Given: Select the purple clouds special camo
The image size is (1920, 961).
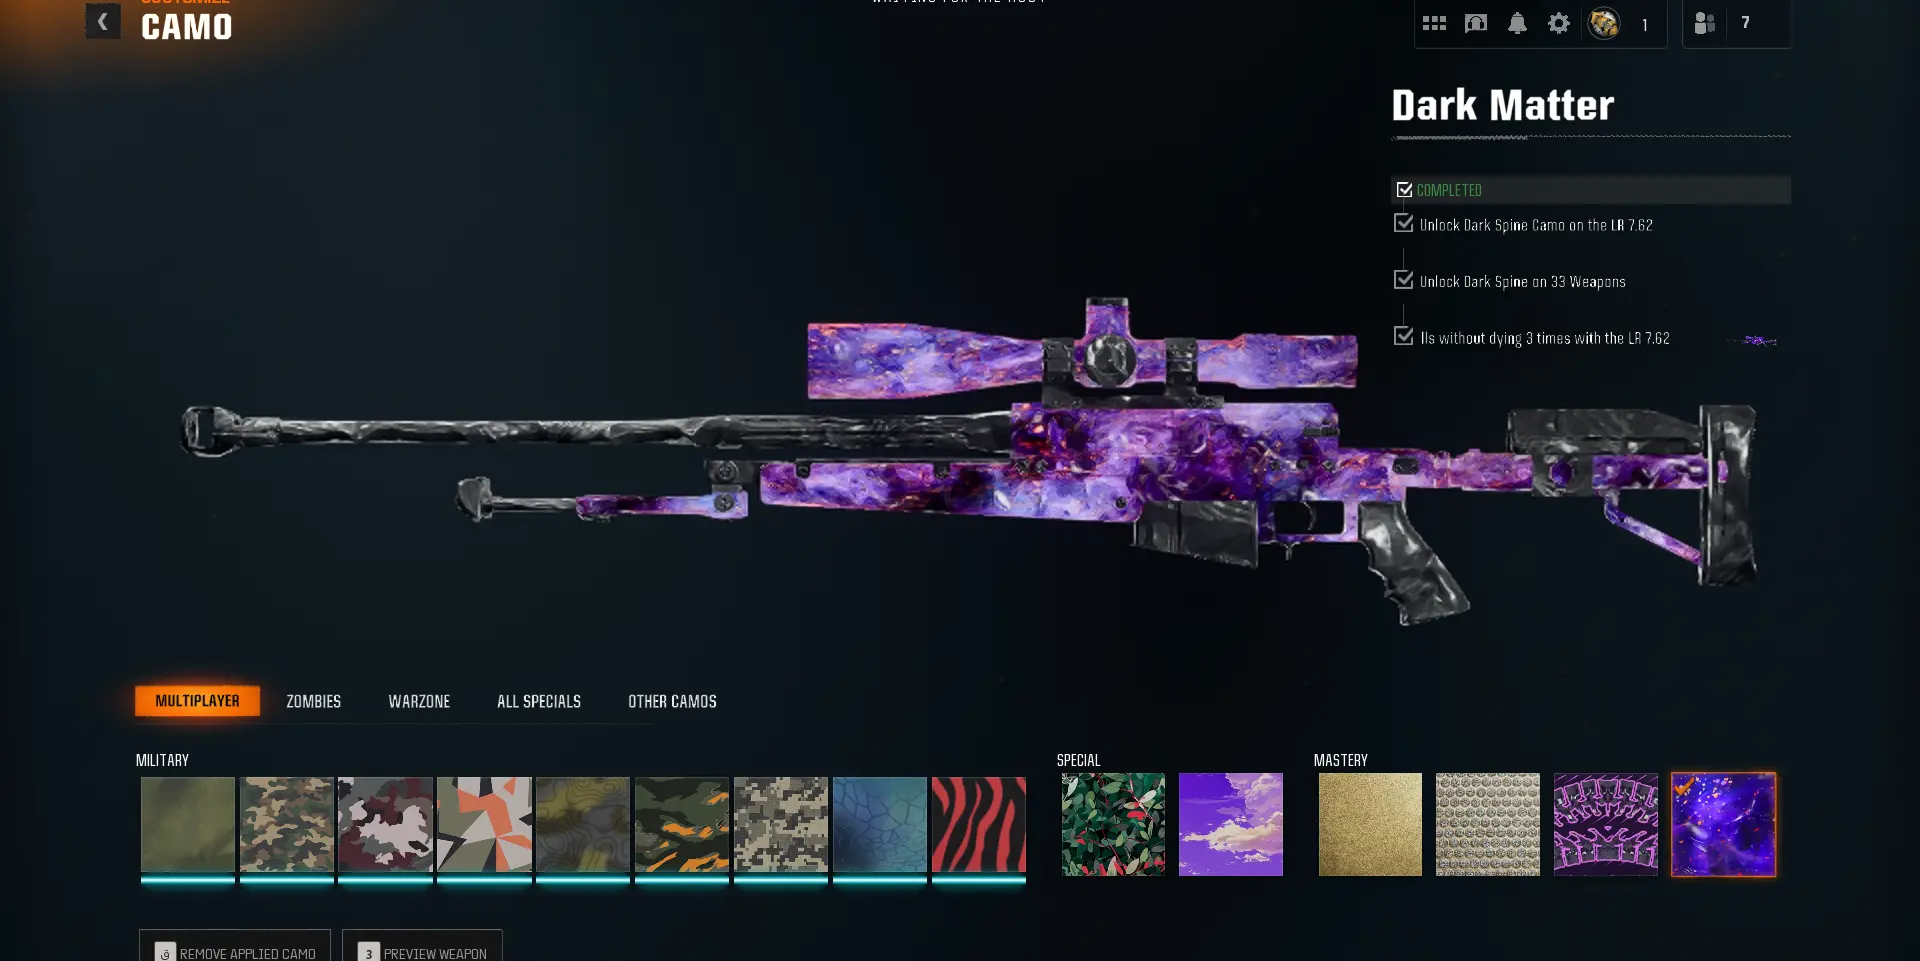Looking at the screenshot, I should [x=1231, y=825].
